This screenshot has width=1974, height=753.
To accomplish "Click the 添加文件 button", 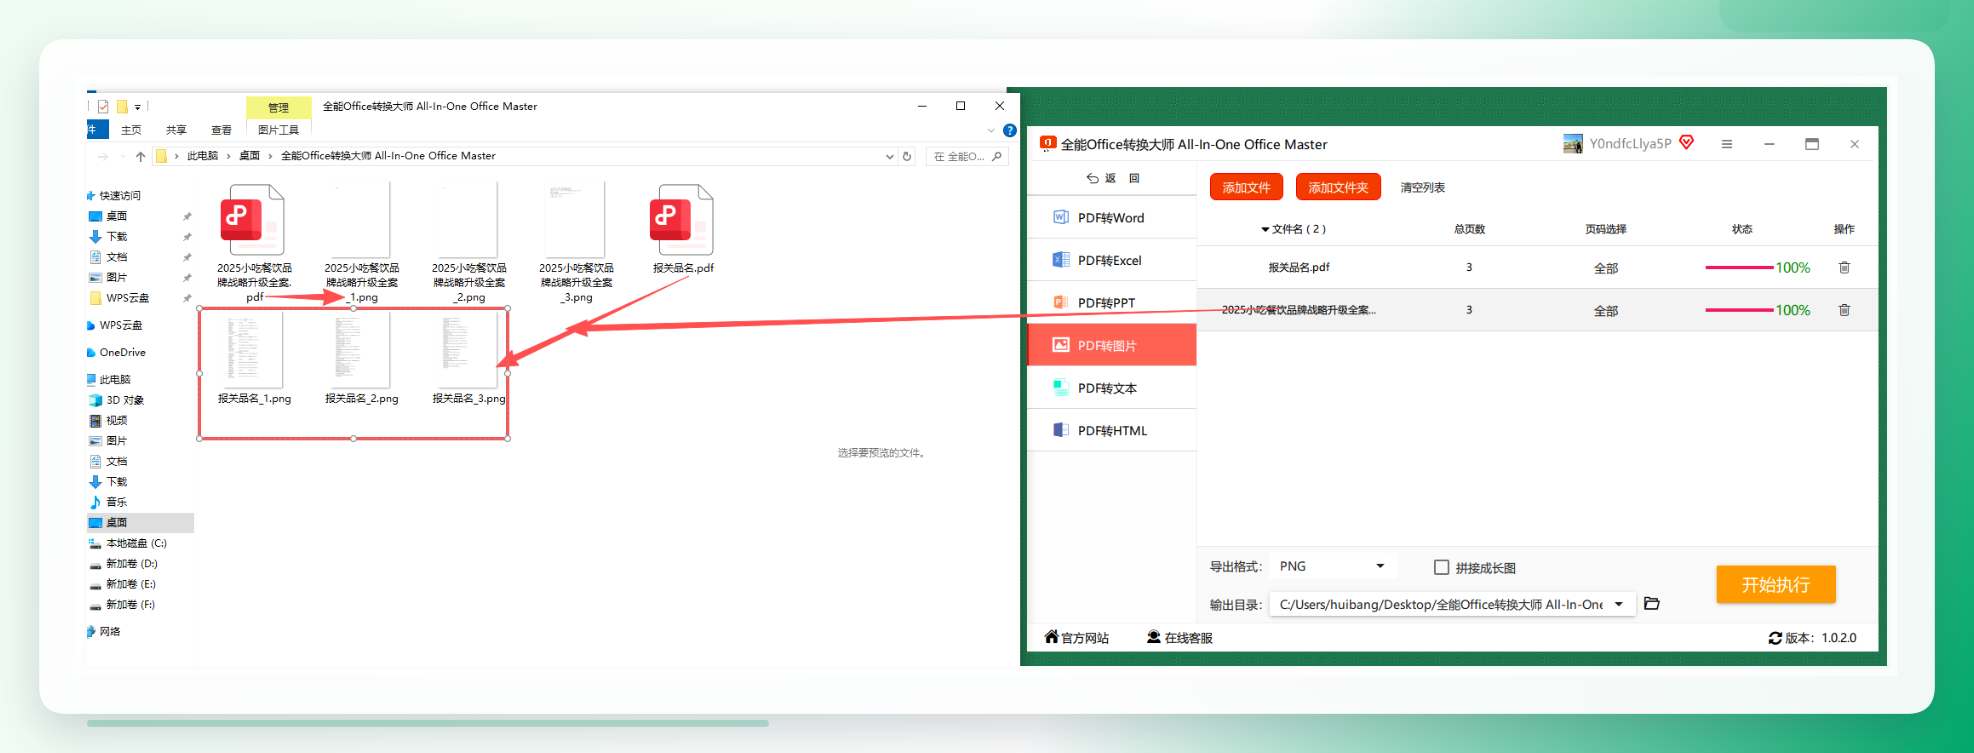I will [1246, 187].
